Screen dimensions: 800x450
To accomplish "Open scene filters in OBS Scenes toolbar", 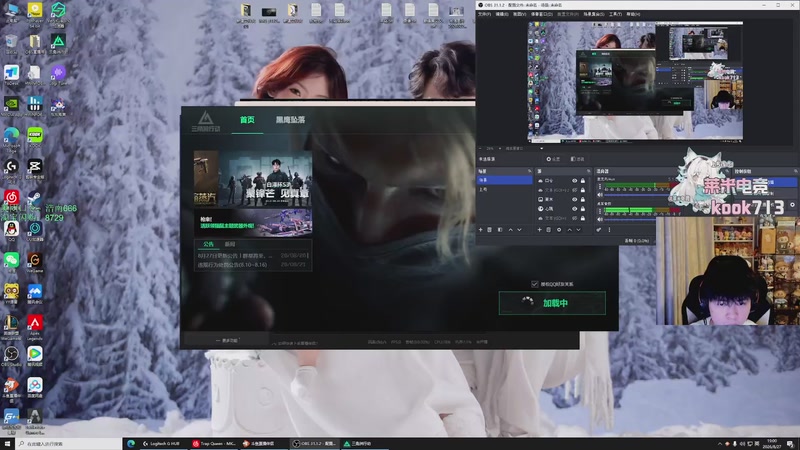I will point(500,230).
